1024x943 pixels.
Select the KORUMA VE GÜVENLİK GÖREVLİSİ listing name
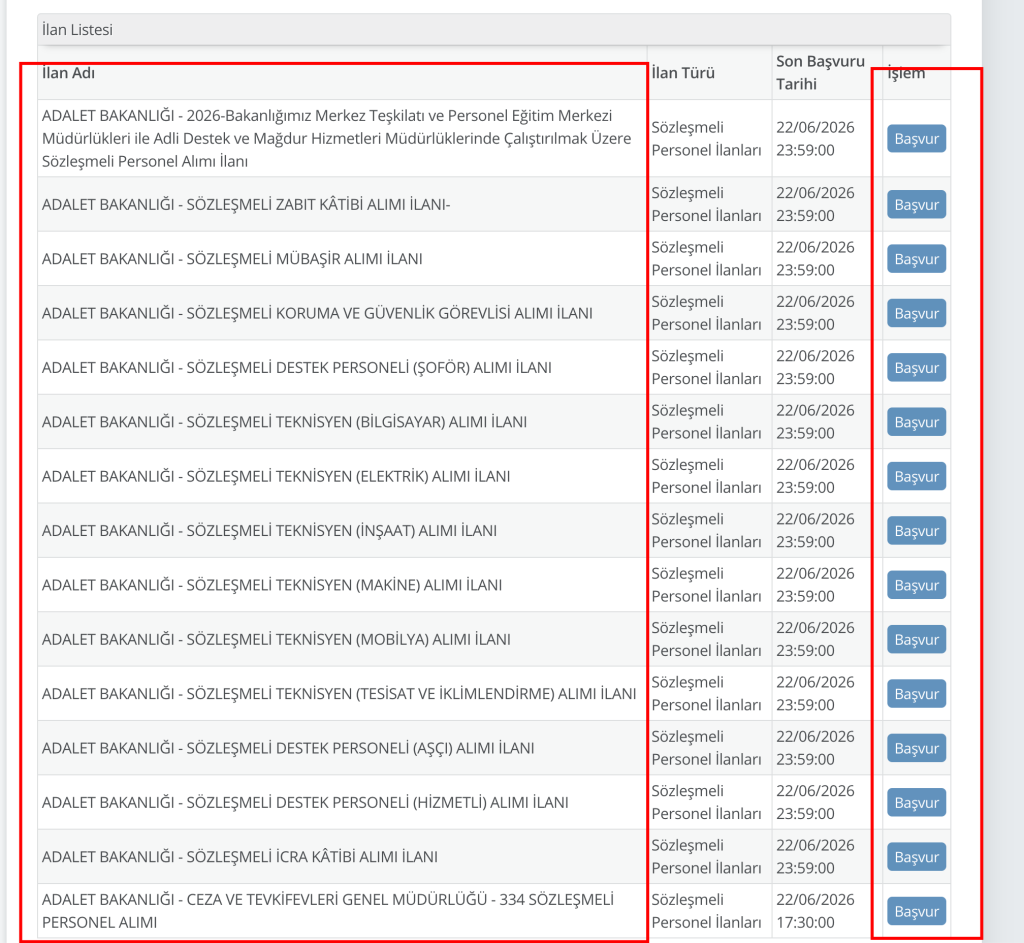(x=317, y=313)
